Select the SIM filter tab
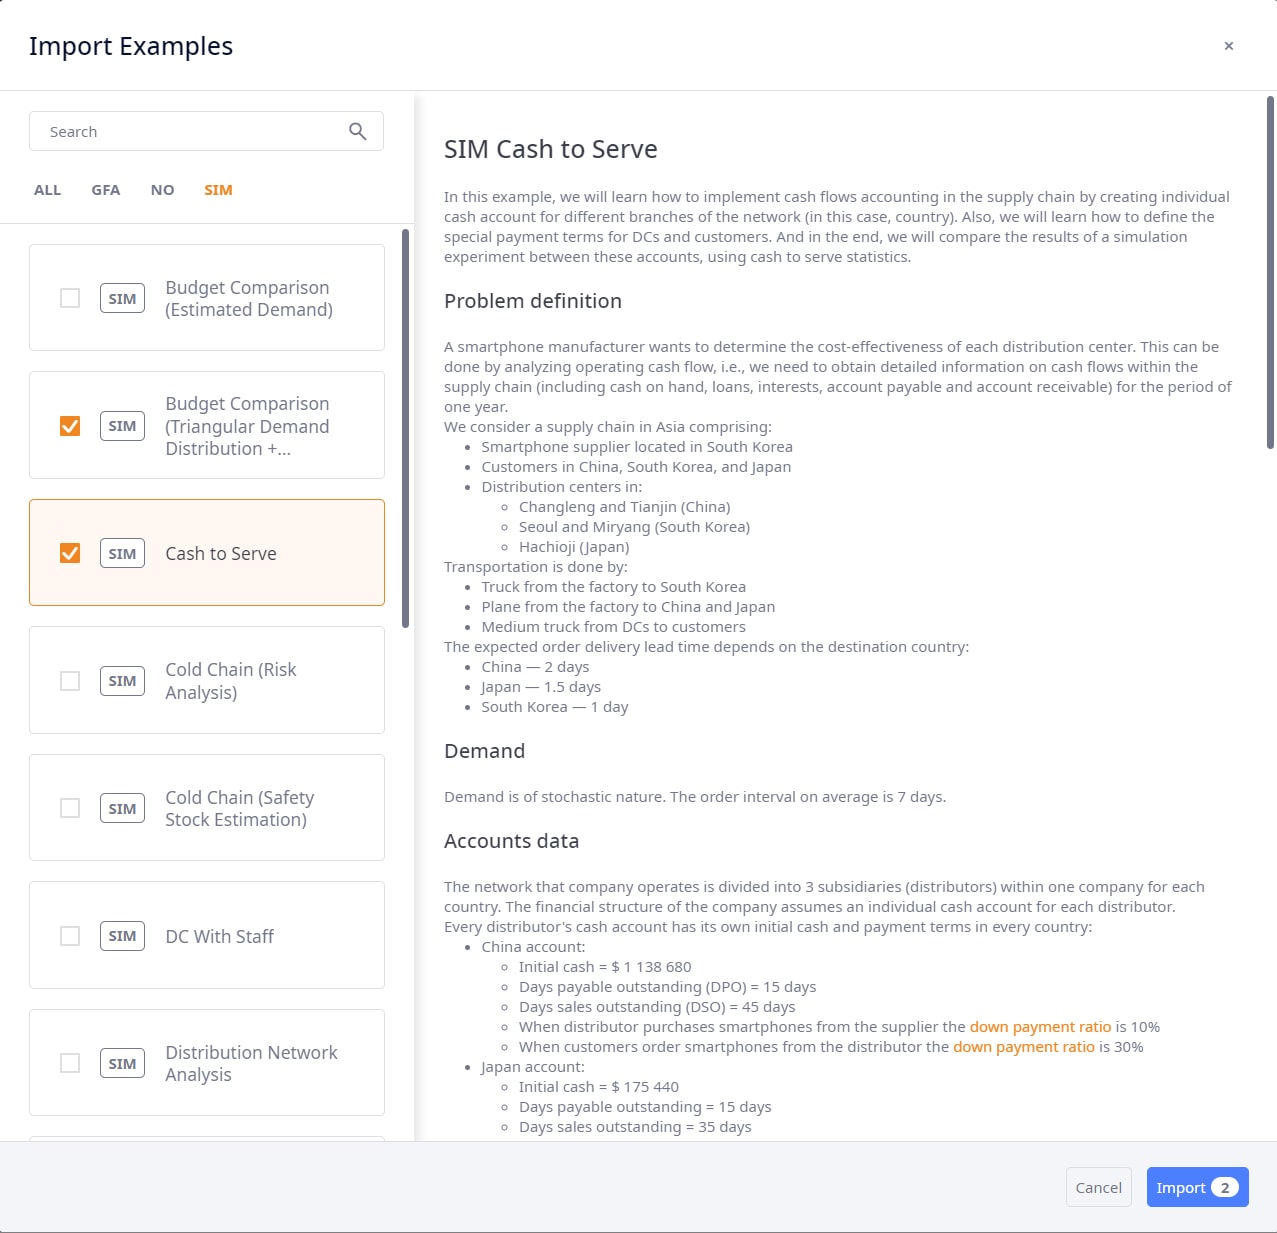Viewport: 1277px width, 1233px height. [218, 190]
